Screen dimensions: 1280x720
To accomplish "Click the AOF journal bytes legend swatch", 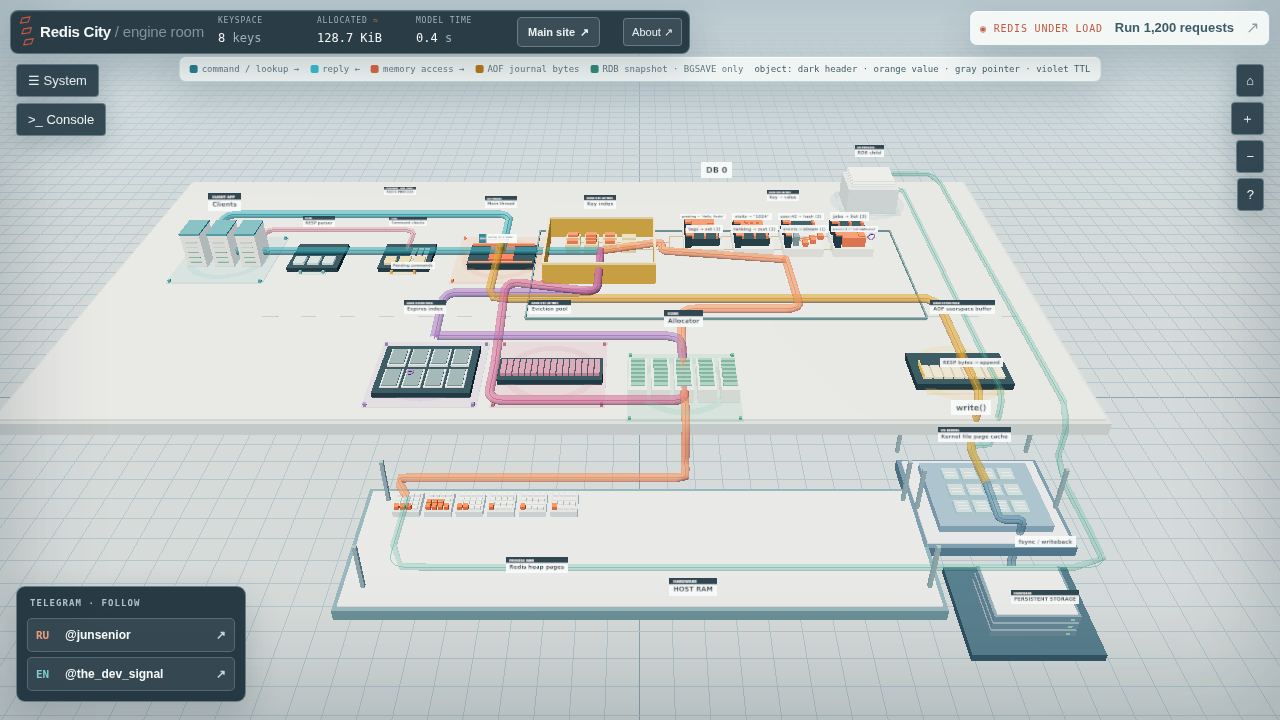I will (x=480, y=69).
